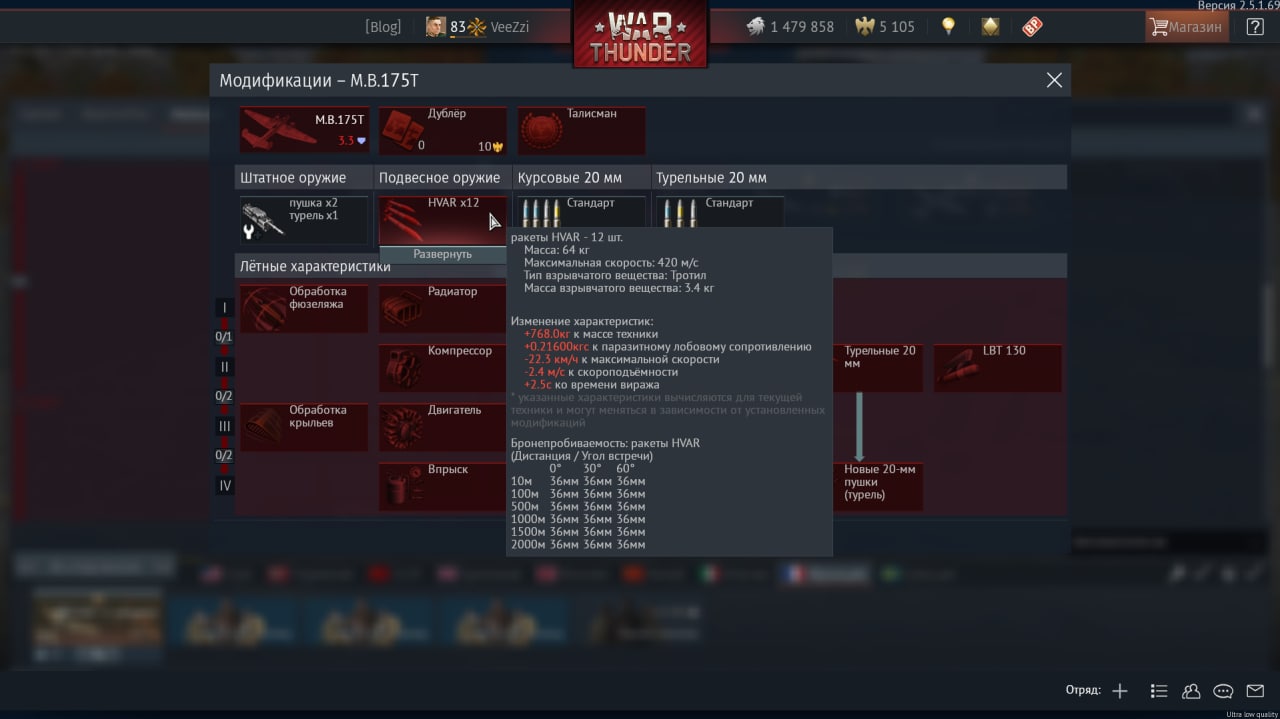Open Штатное оружие пушка x2 турель x1 slot
1280x719 pixels.
pyautogui.click(x=304, y=219)
